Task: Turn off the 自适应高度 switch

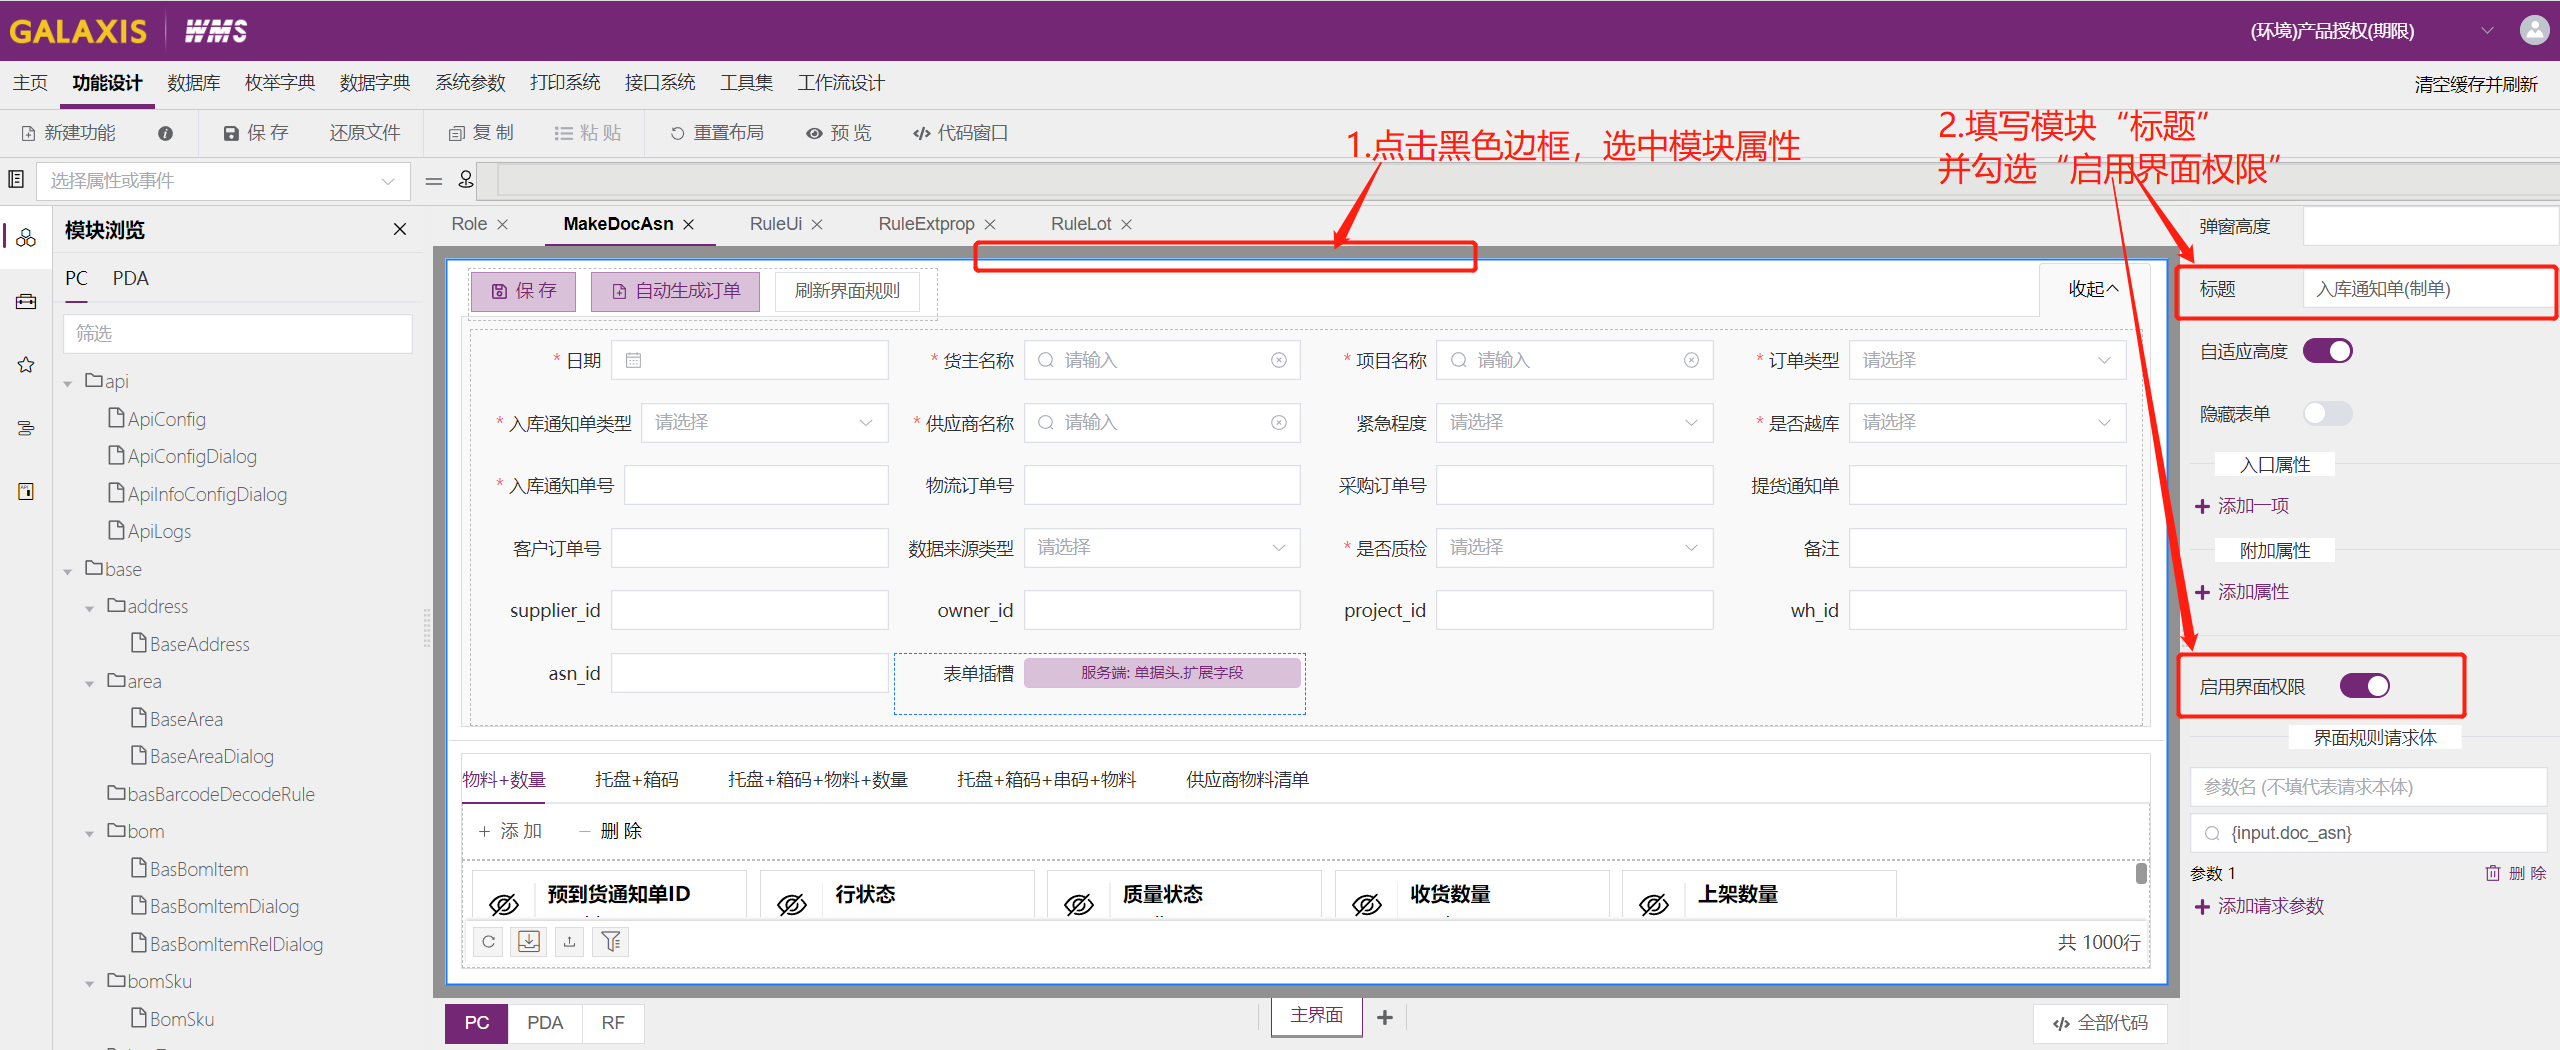Action: pyautogui.click(x=2328, y=351)
